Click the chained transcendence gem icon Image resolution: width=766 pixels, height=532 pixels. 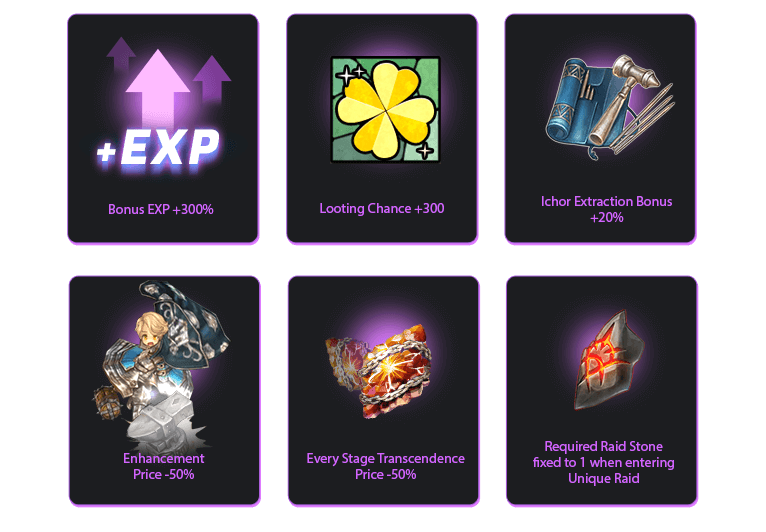click(x=379, y=370)
